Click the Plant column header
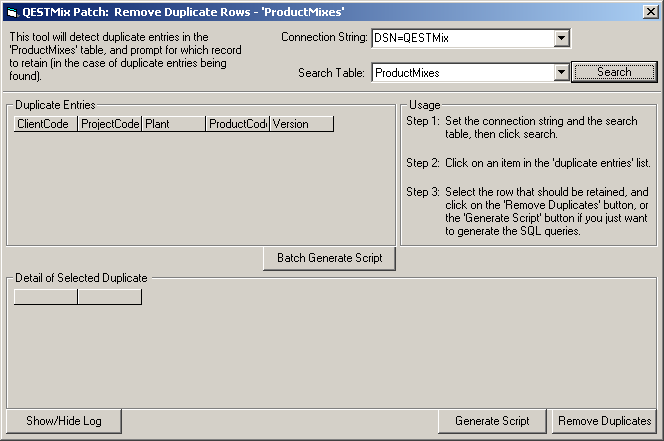 pyautogui.click(x=173, y=124)
